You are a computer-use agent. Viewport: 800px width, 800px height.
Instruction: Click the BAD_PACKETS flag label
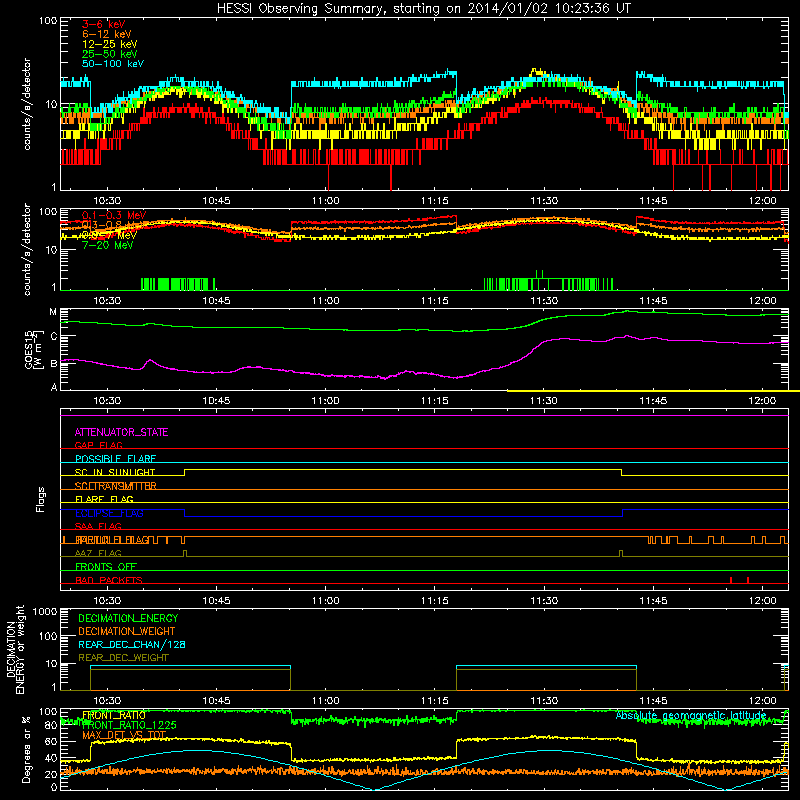point(109,580)
